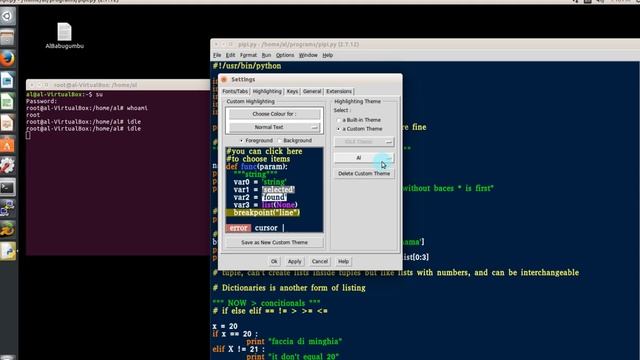
Task: Click the terminal prompt cursor in root terminal window
Action: (28, 136)
